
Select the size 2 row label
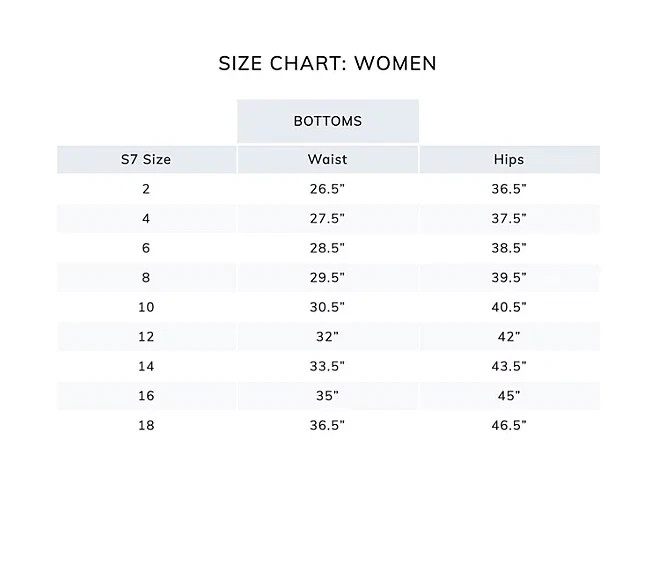coord(146,189)
